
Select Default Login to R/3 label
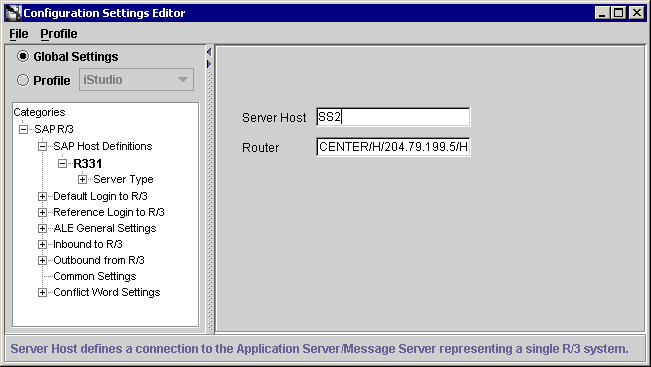pyautogui.click(x=100, y=196)
